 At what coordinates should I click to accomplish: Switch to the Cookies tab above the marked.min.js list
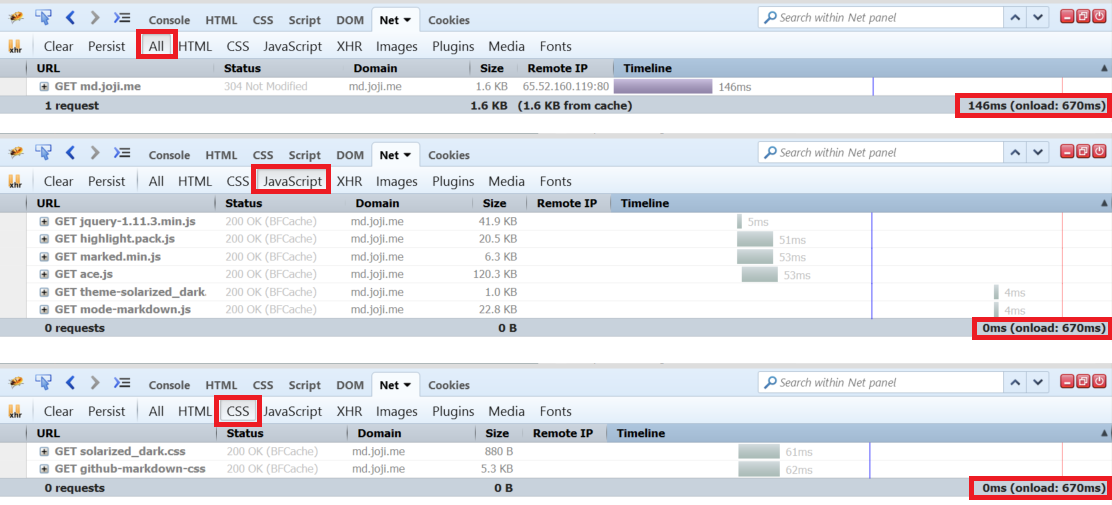(x=448, y=155)
